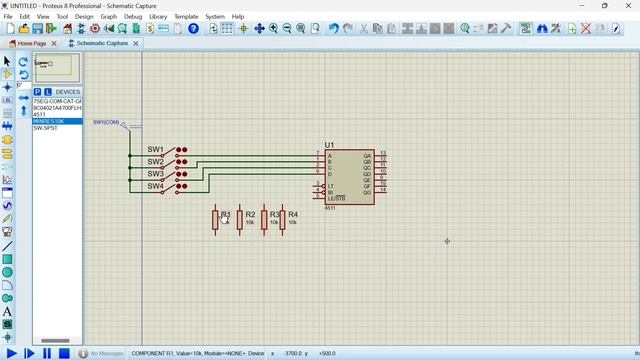
Task: Open the Library menu
Action: (158, 17)
